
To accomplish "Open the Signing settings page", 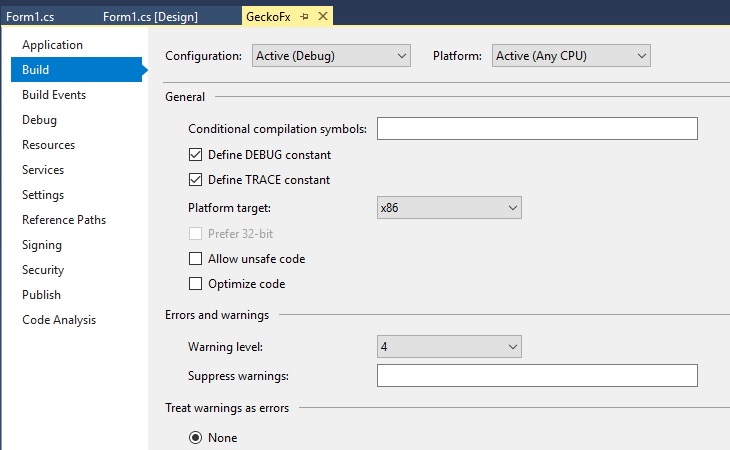I will [42, 245].
